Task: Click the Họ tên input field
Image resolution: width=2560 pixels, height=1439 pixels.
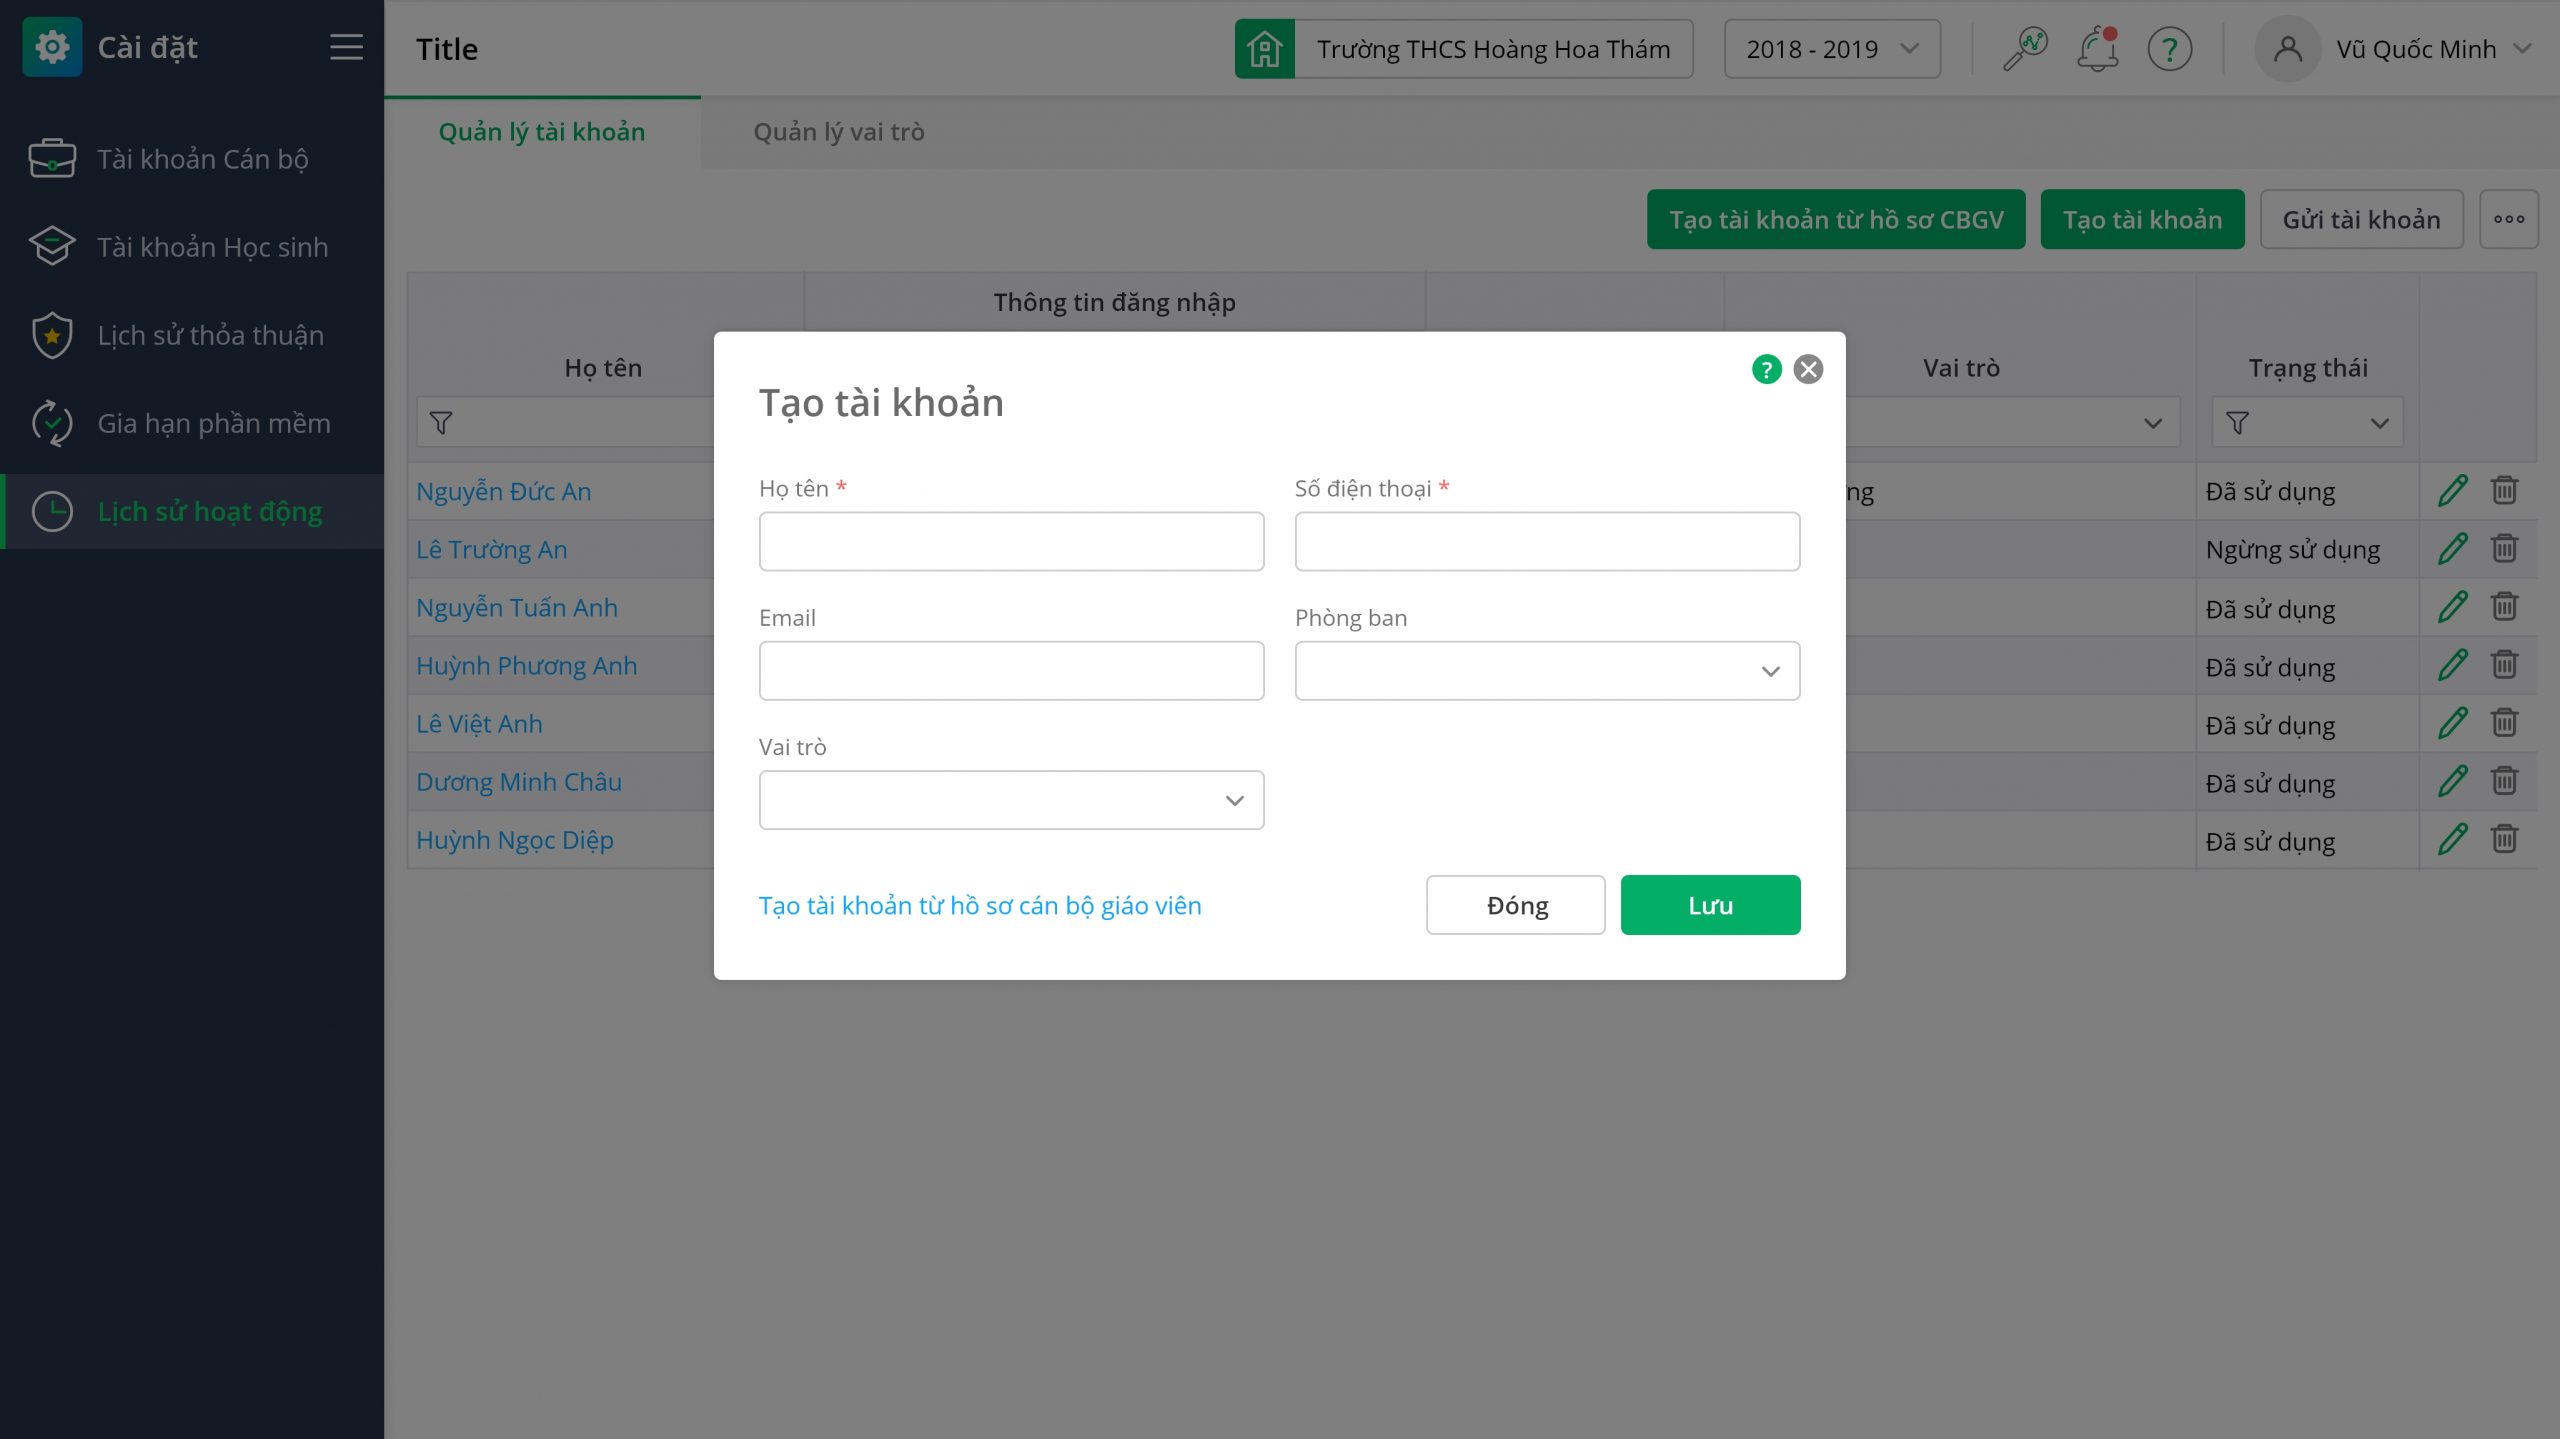Action: click(x=1011, y=541)
